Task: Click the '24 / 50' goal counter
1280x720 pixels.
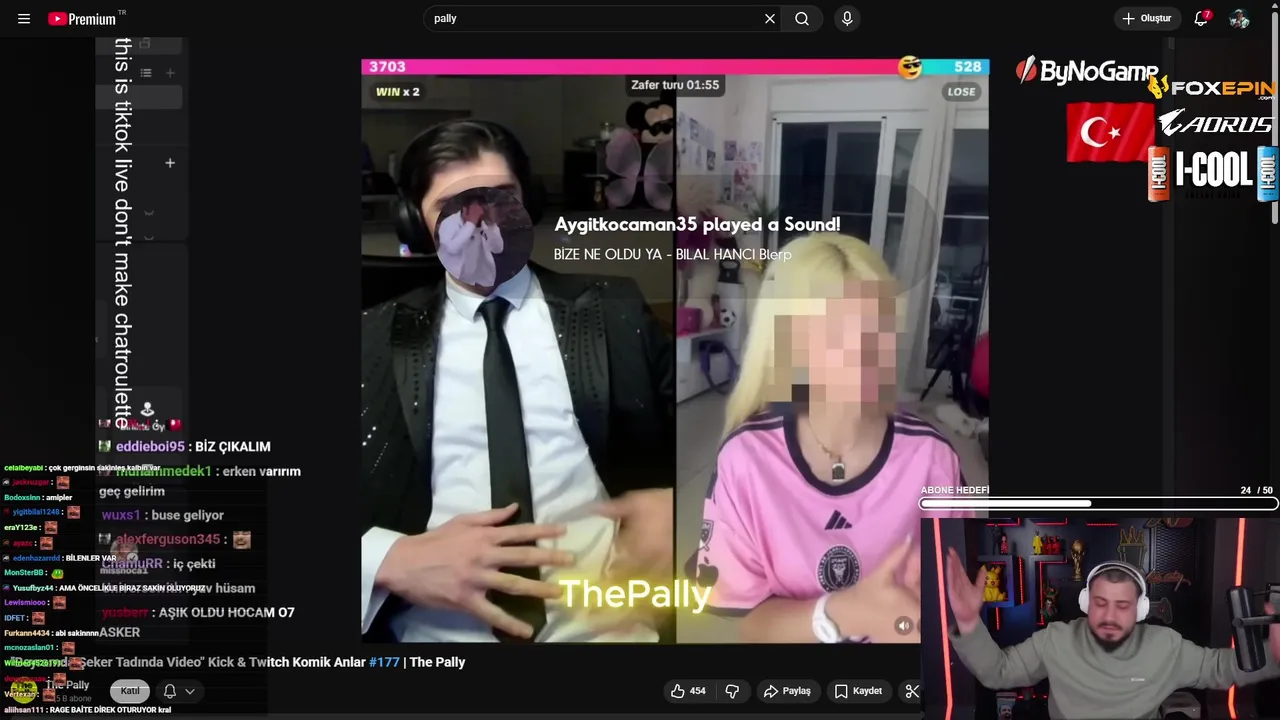Action: pyautogui.click(x=1256, y=490)
